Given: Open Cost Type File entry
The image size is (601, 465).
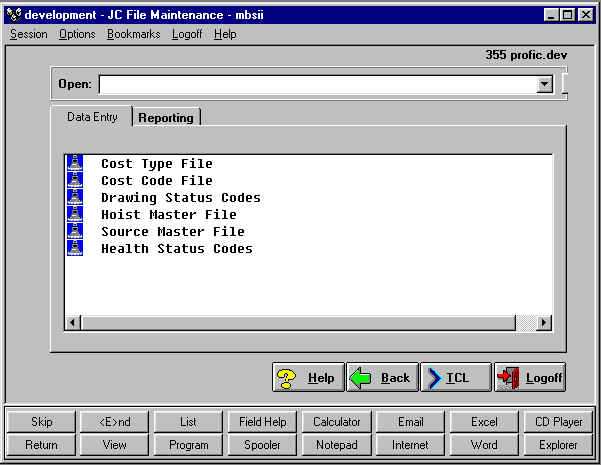Looking at the screenshot, I should (x=157, y=164).
